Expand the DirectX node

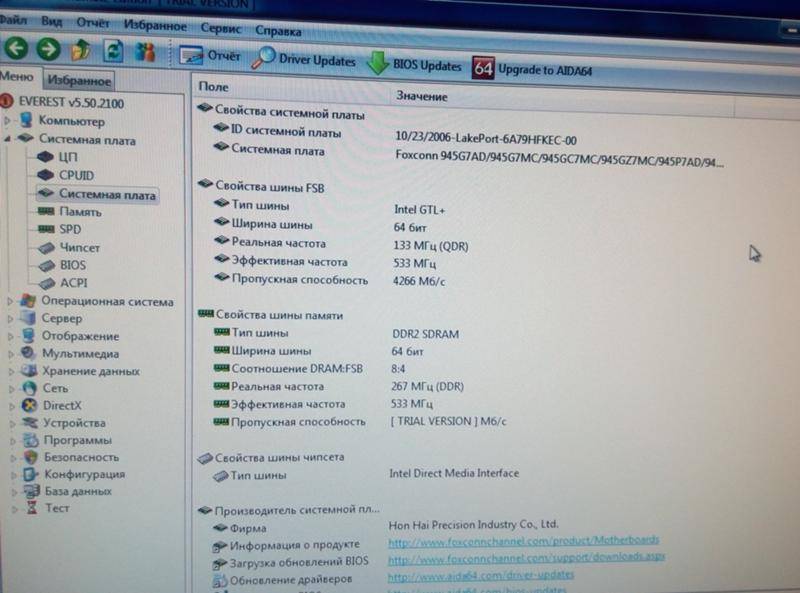coord(13,406)
